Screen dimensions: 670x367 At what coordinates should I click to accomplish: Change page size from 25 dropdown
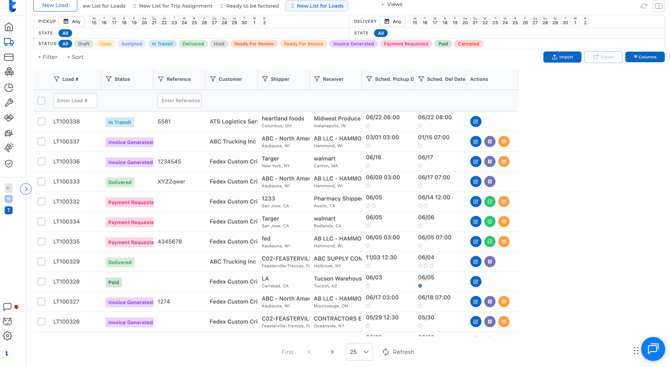tap(359, 352)
